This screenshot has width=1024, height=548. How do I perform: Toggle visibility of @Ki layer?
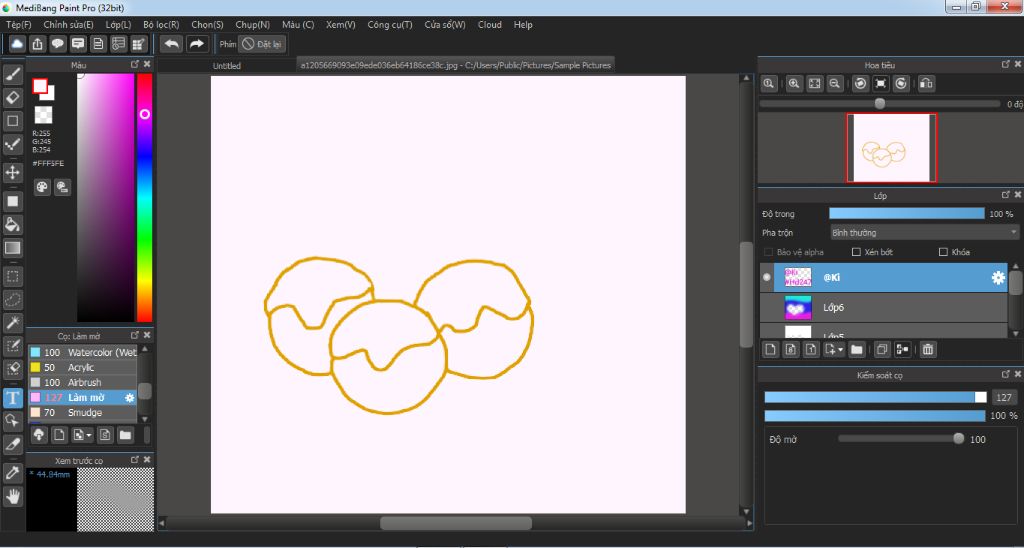pyautogui.click(x=767, y=278)
